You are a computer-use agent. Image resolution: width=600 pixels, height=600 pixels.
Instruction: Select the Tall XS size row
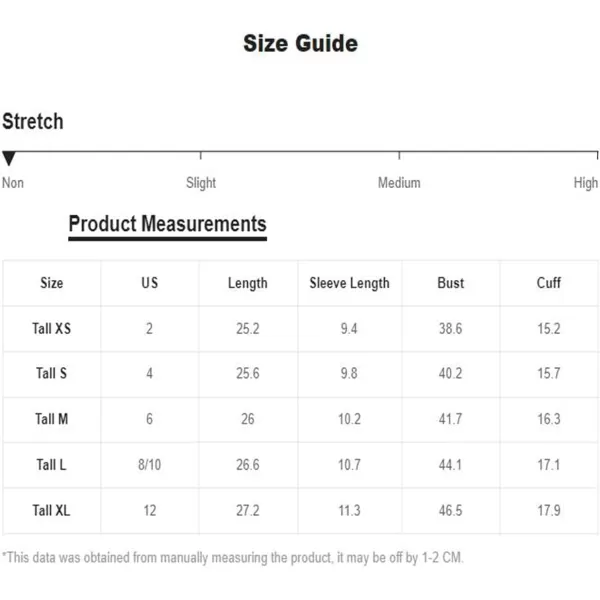52,329
